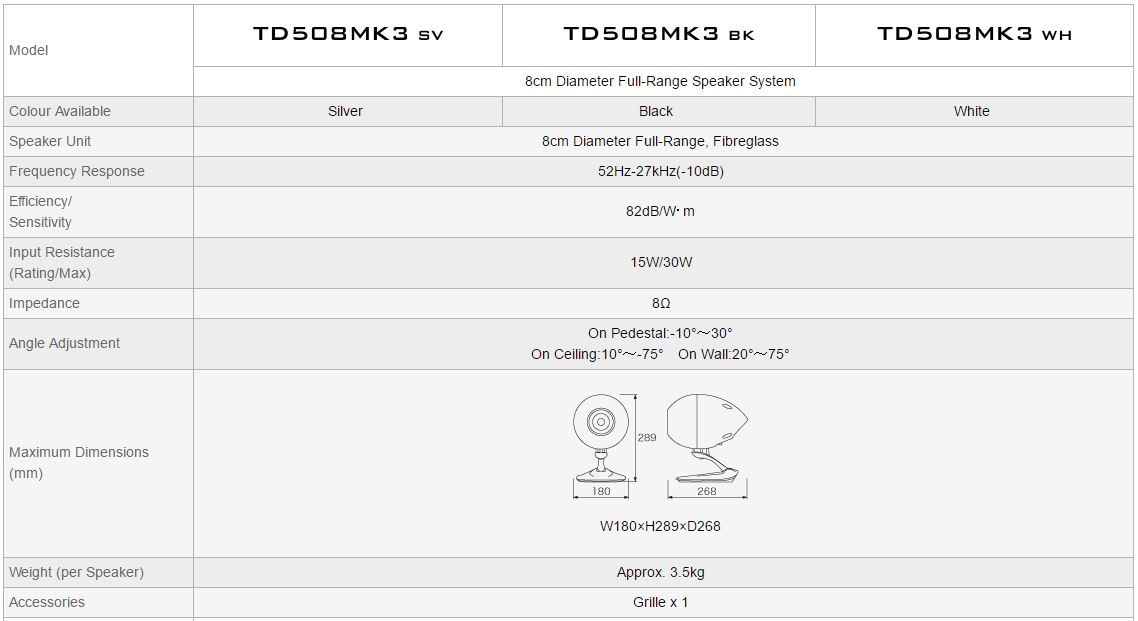Viewport: 1138px width, 621px height.
Task: Click the 82dB/W·m sensitivity value
Action: click(x=660, y=211)
